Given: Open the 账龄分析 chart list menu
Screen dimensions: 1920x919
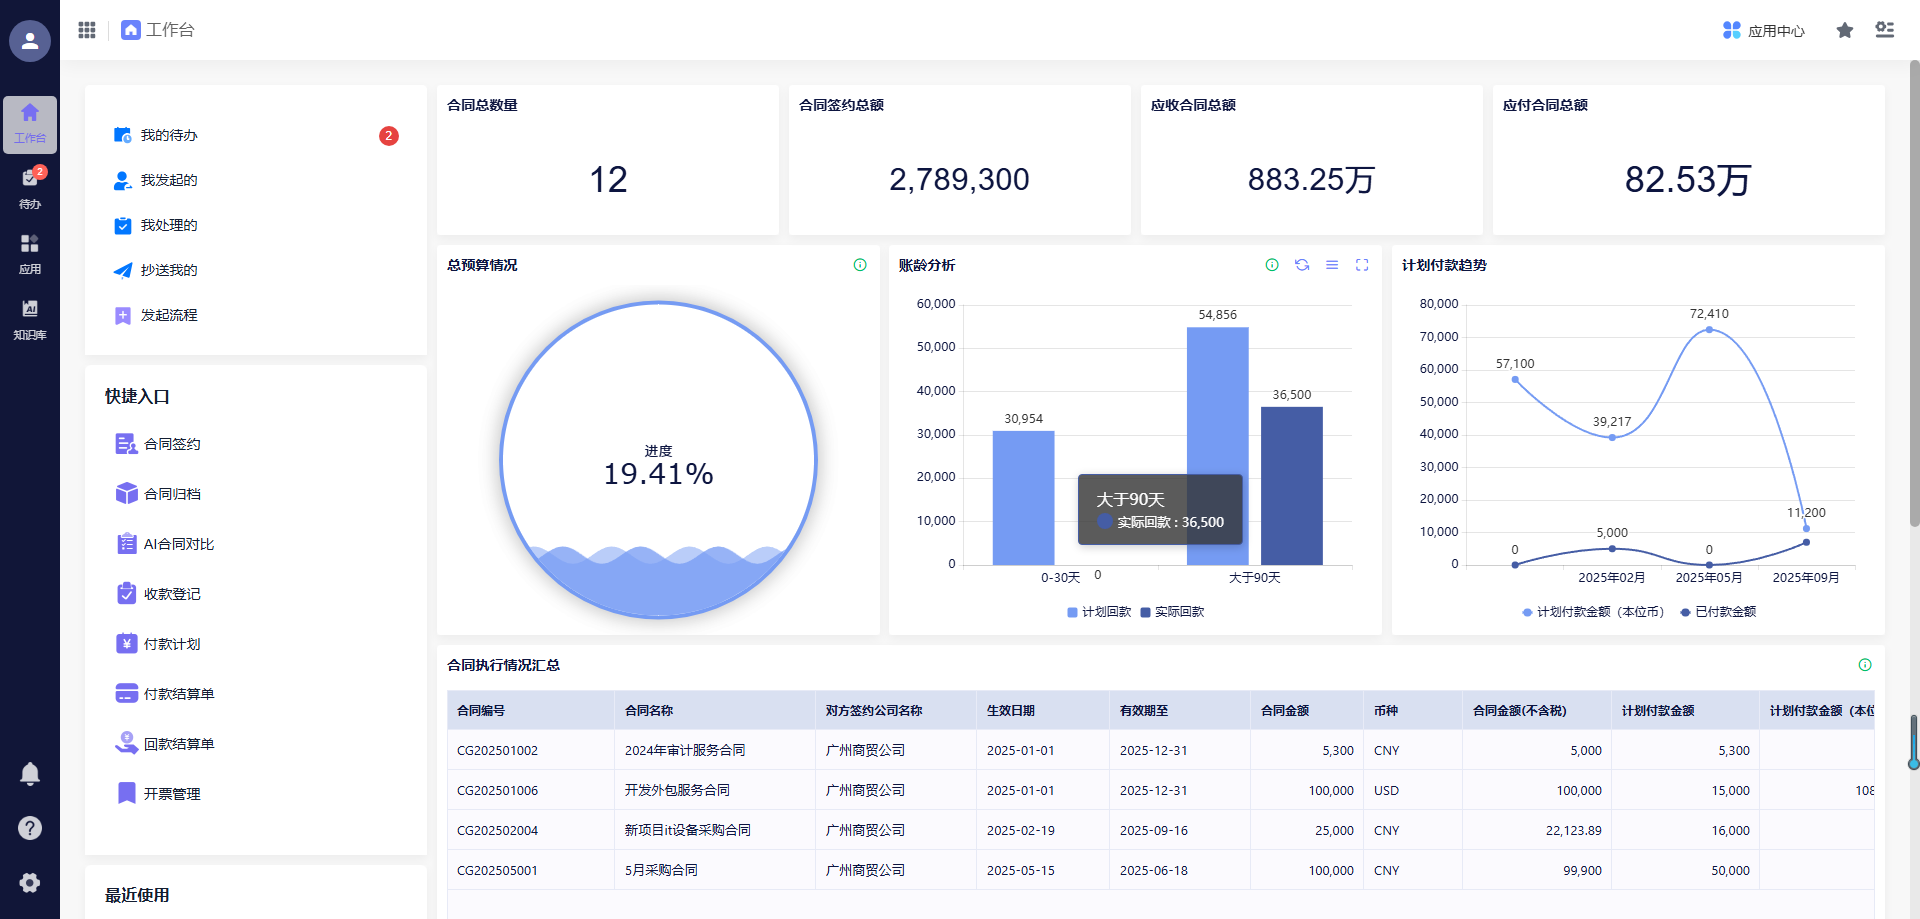Looking at the screenshot, I should pyautogui.click(x=1332, y=265).
